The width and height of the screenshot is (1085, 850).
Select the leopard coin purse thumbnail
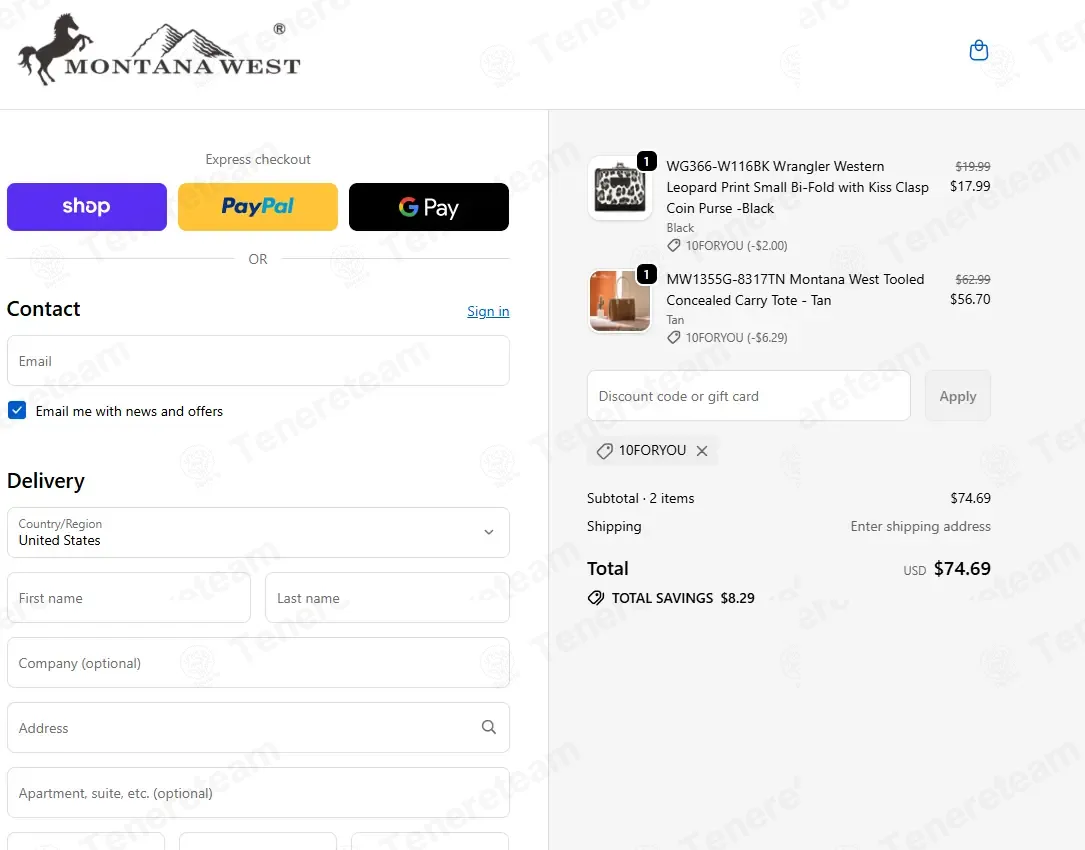(619, 188)
